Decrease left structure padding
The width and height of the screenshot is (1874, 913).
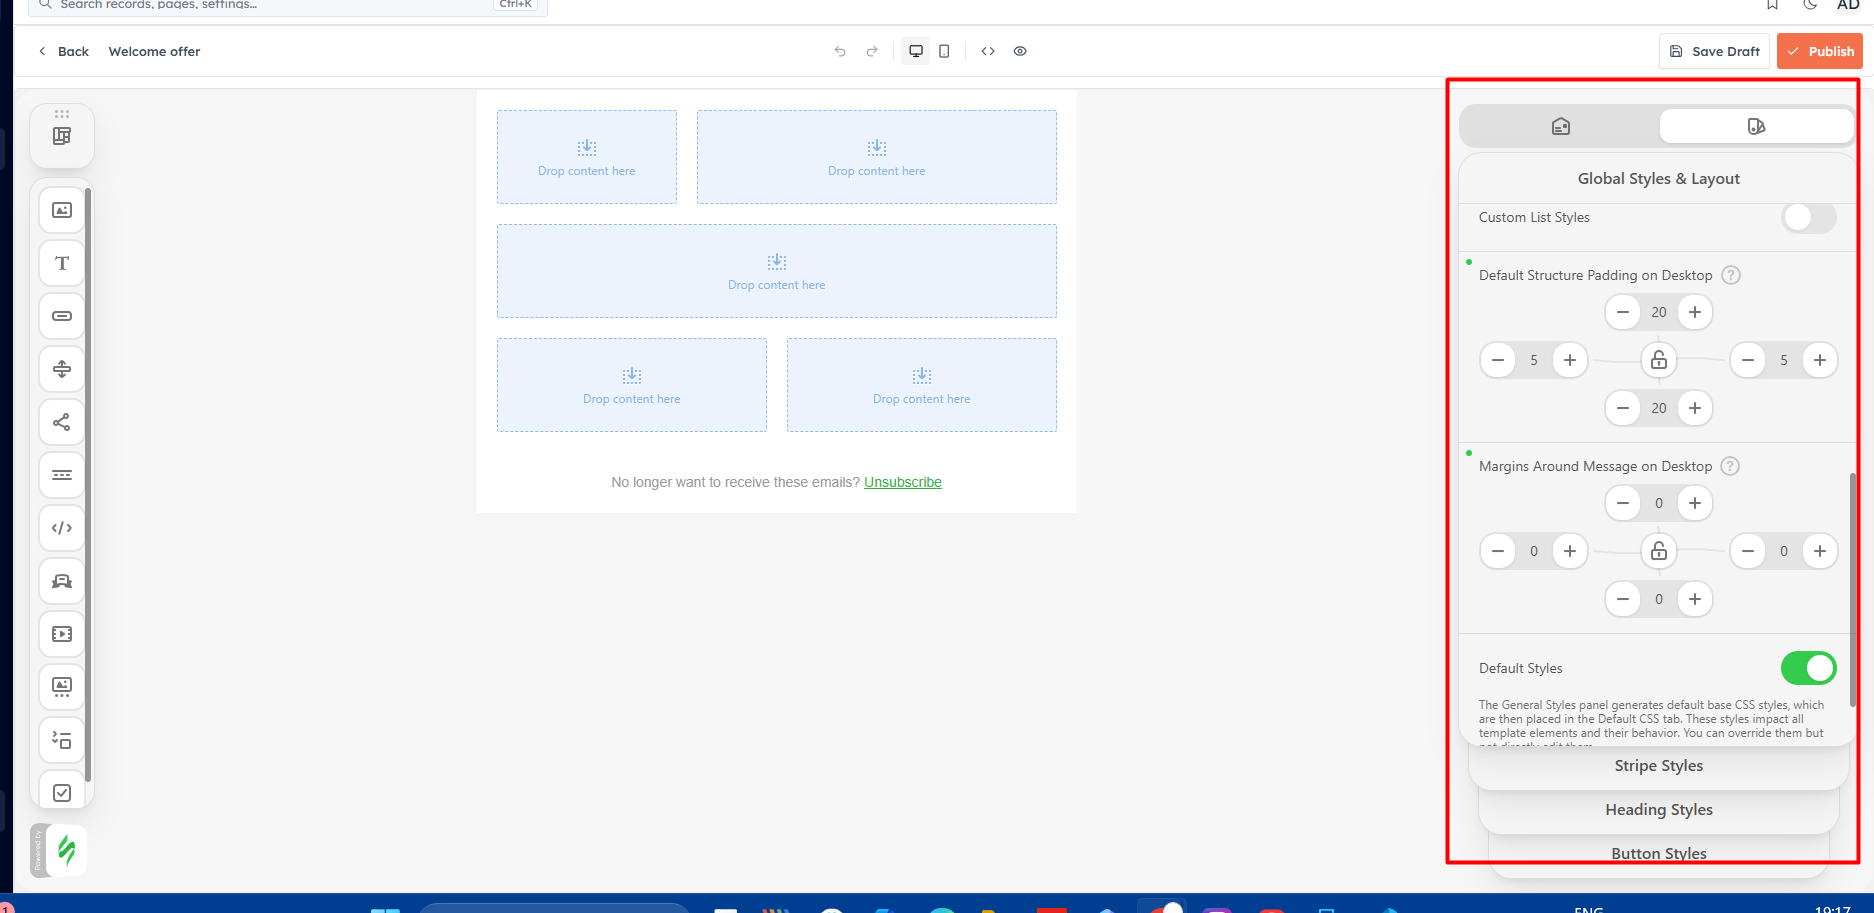coord(1498,360)
